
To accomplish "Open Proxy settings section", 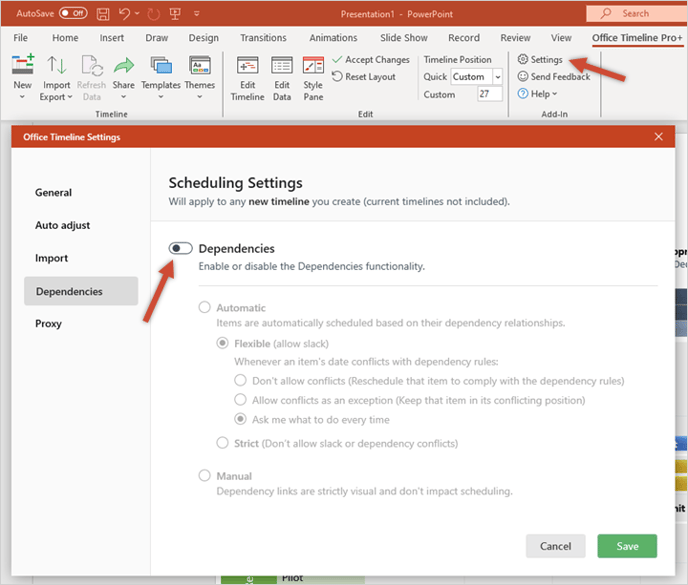I will [x=48, y=323].
